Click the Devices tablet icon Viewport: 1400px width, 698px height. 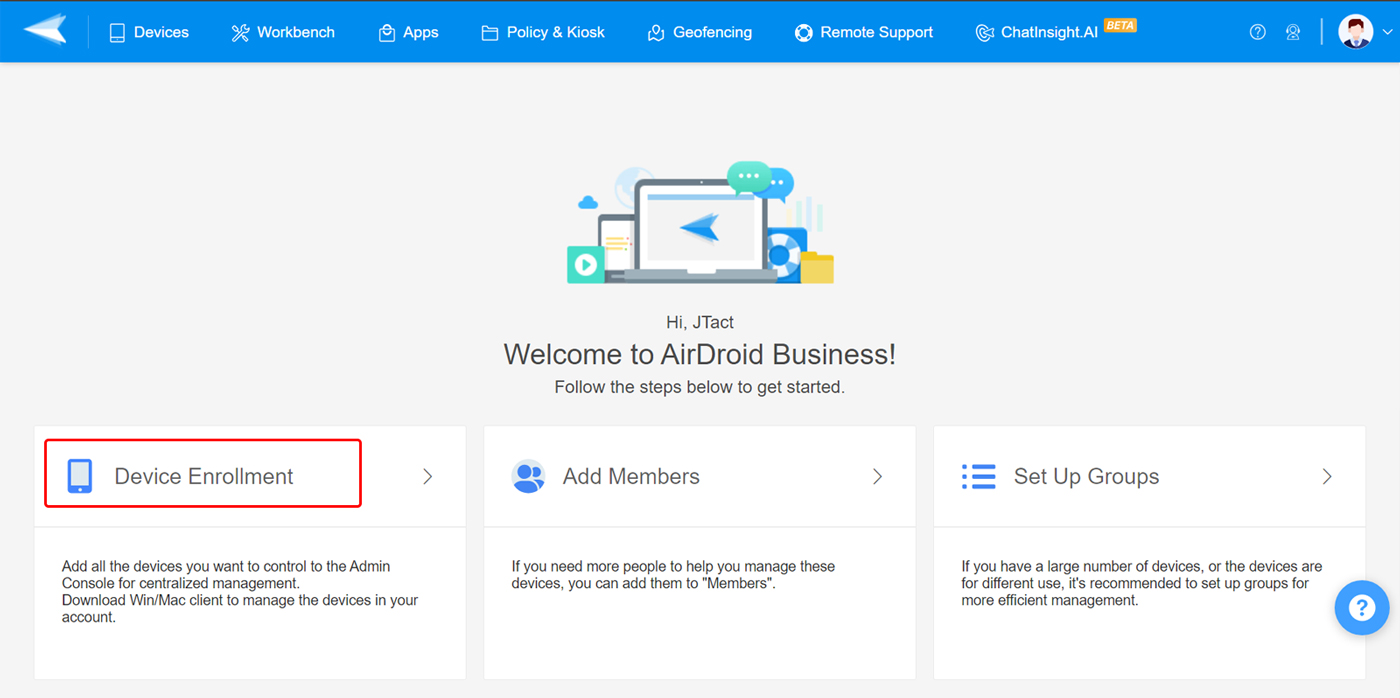tap(117, 33)
